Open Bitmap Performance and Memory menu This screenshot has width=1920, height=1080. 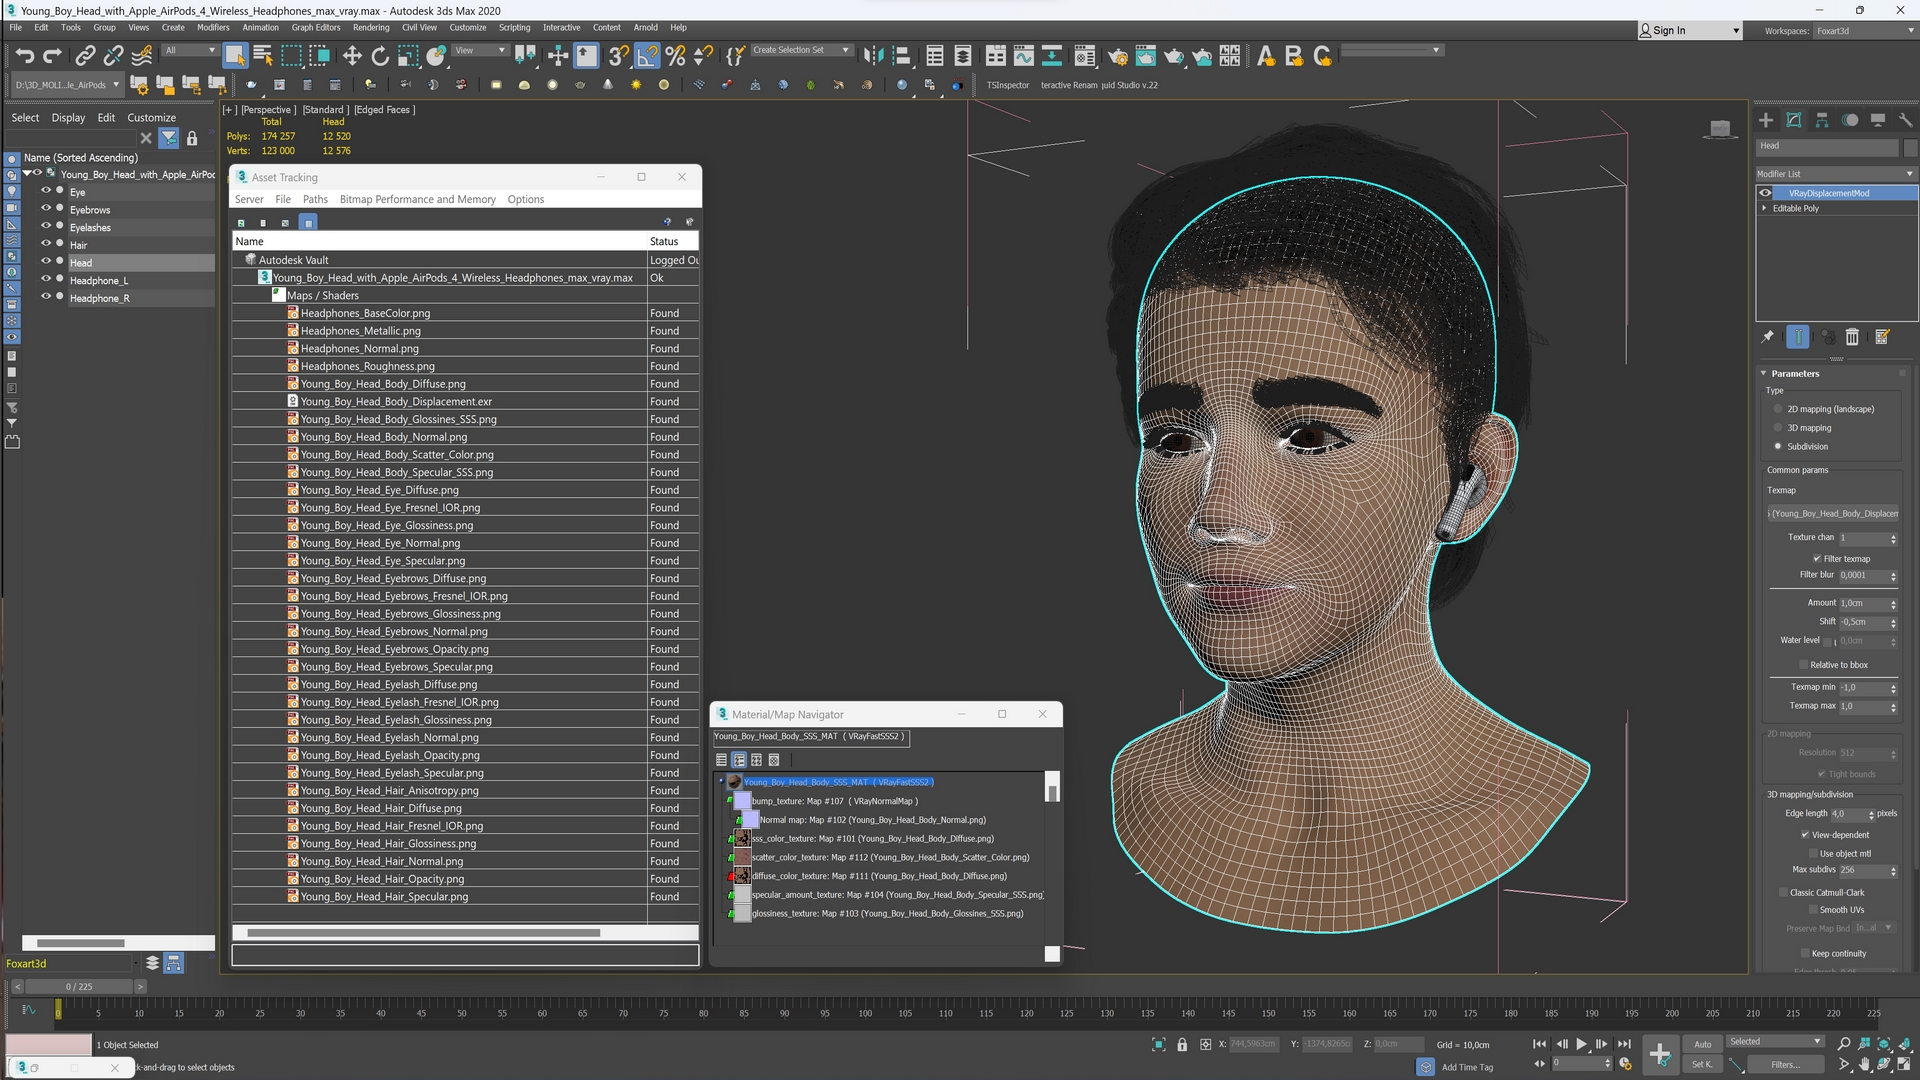pyautogui.click(x=417, y=199)
